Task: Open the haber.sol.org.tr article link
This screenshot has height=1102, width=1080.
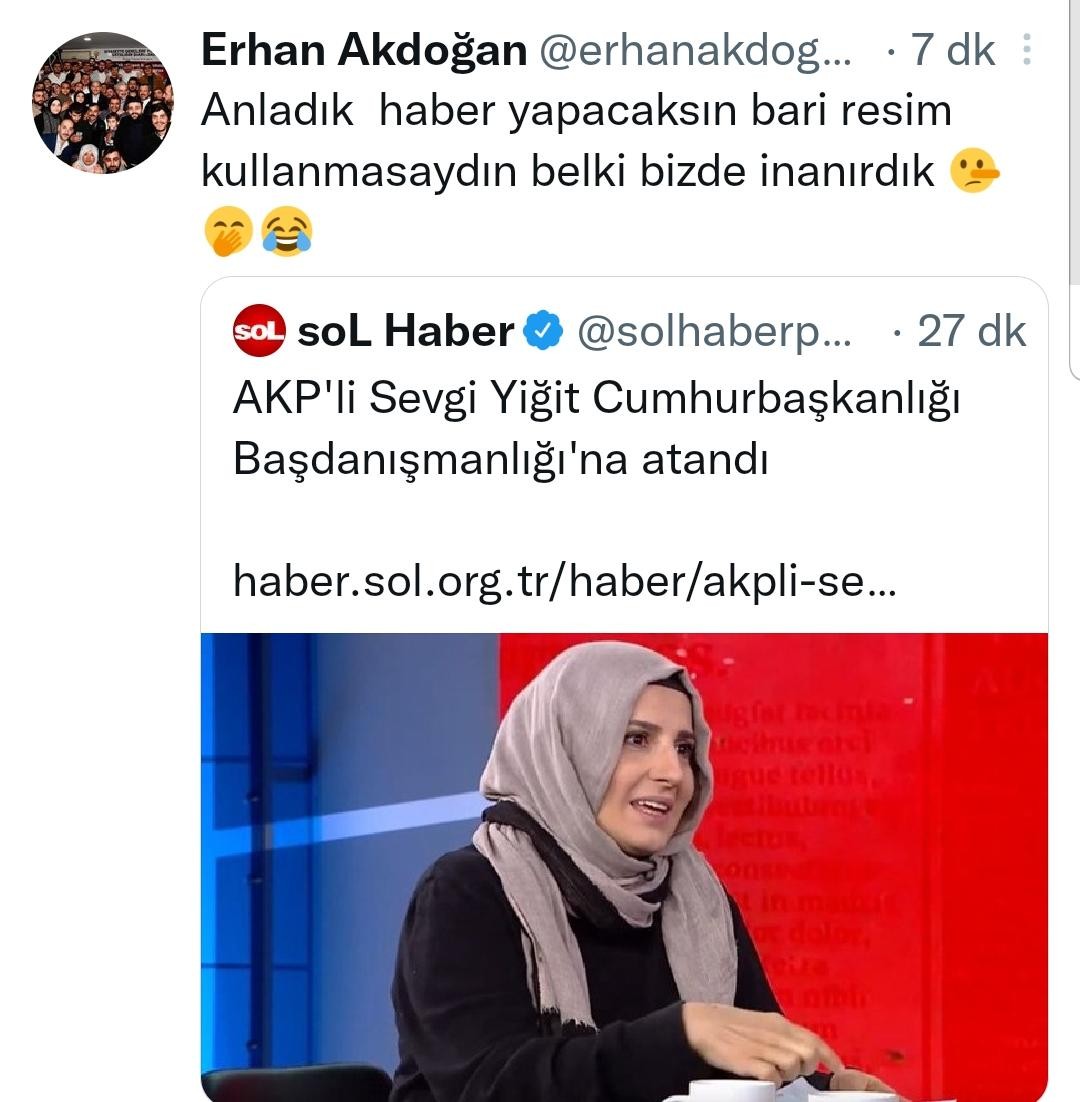Action: (x=564, y=582)
